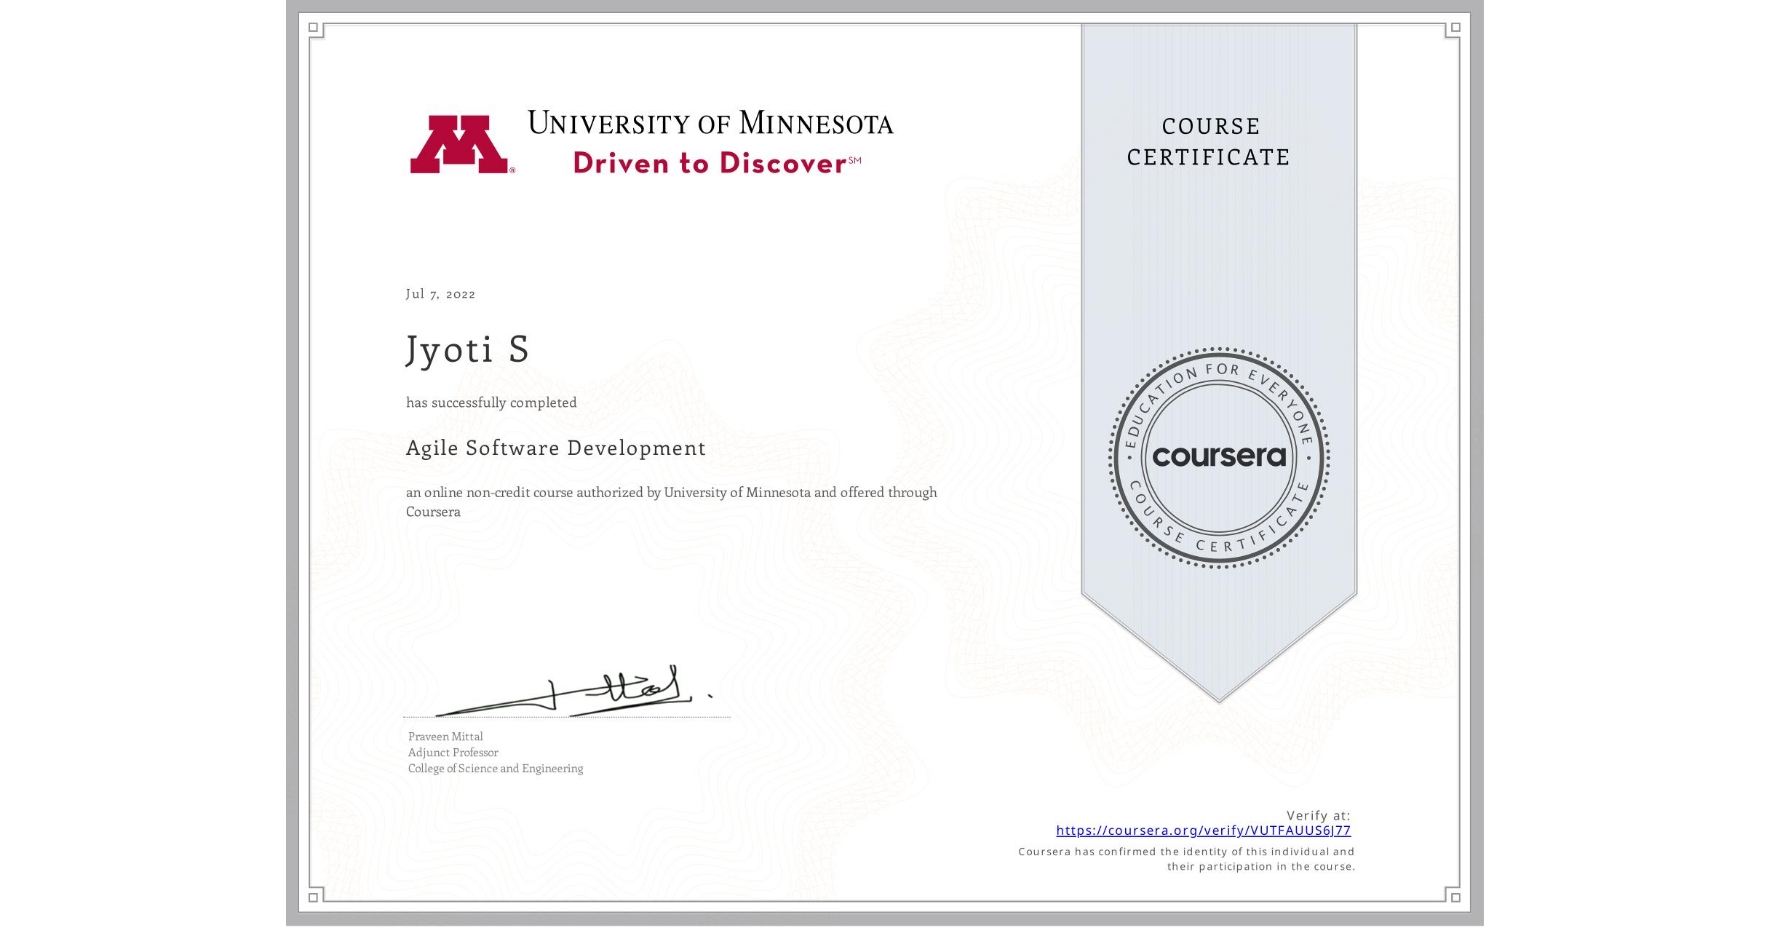1772x928 pixels.
Task: Click the decorative corner square top-left
Action: [315, 29]
